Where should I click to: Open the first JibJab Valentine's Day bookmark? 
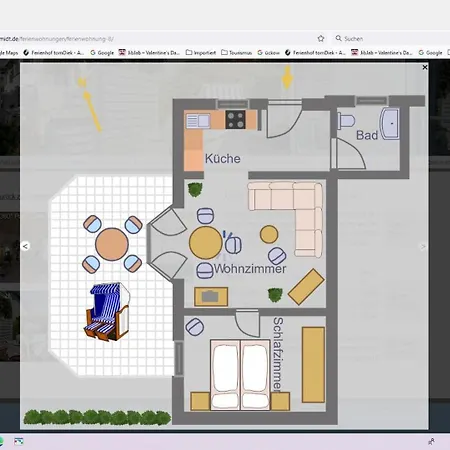(149, 53)
